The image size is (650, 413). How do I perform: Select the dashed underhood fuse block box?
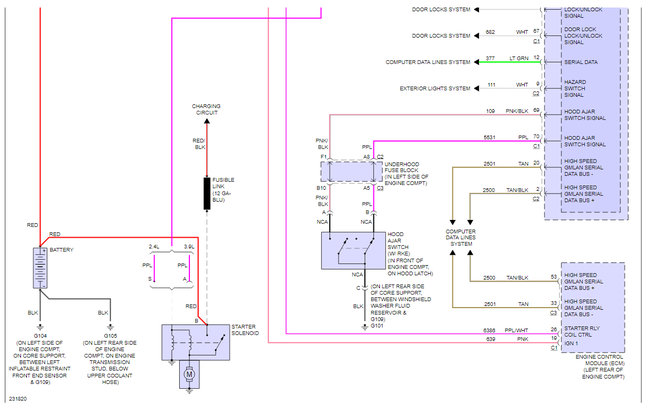pyautogui.click(x=352, y=172)
